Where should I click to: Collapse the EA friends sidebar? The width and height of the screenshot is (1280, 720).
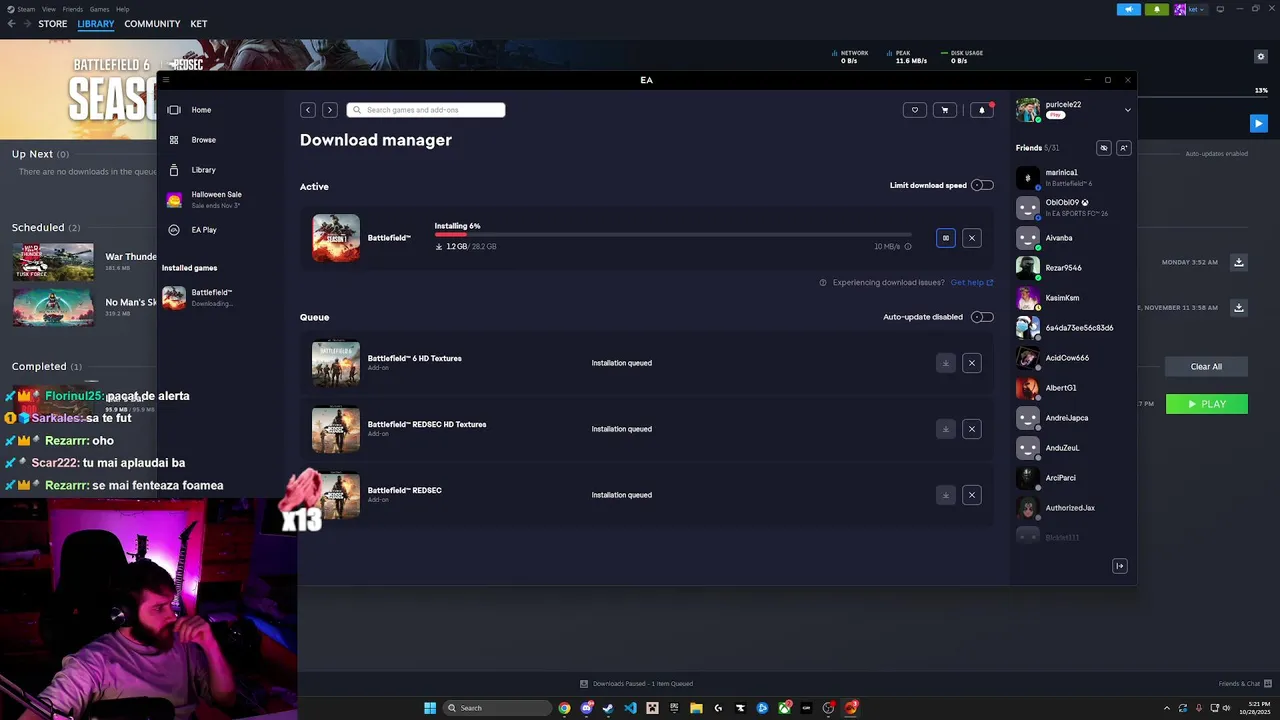1120,566
